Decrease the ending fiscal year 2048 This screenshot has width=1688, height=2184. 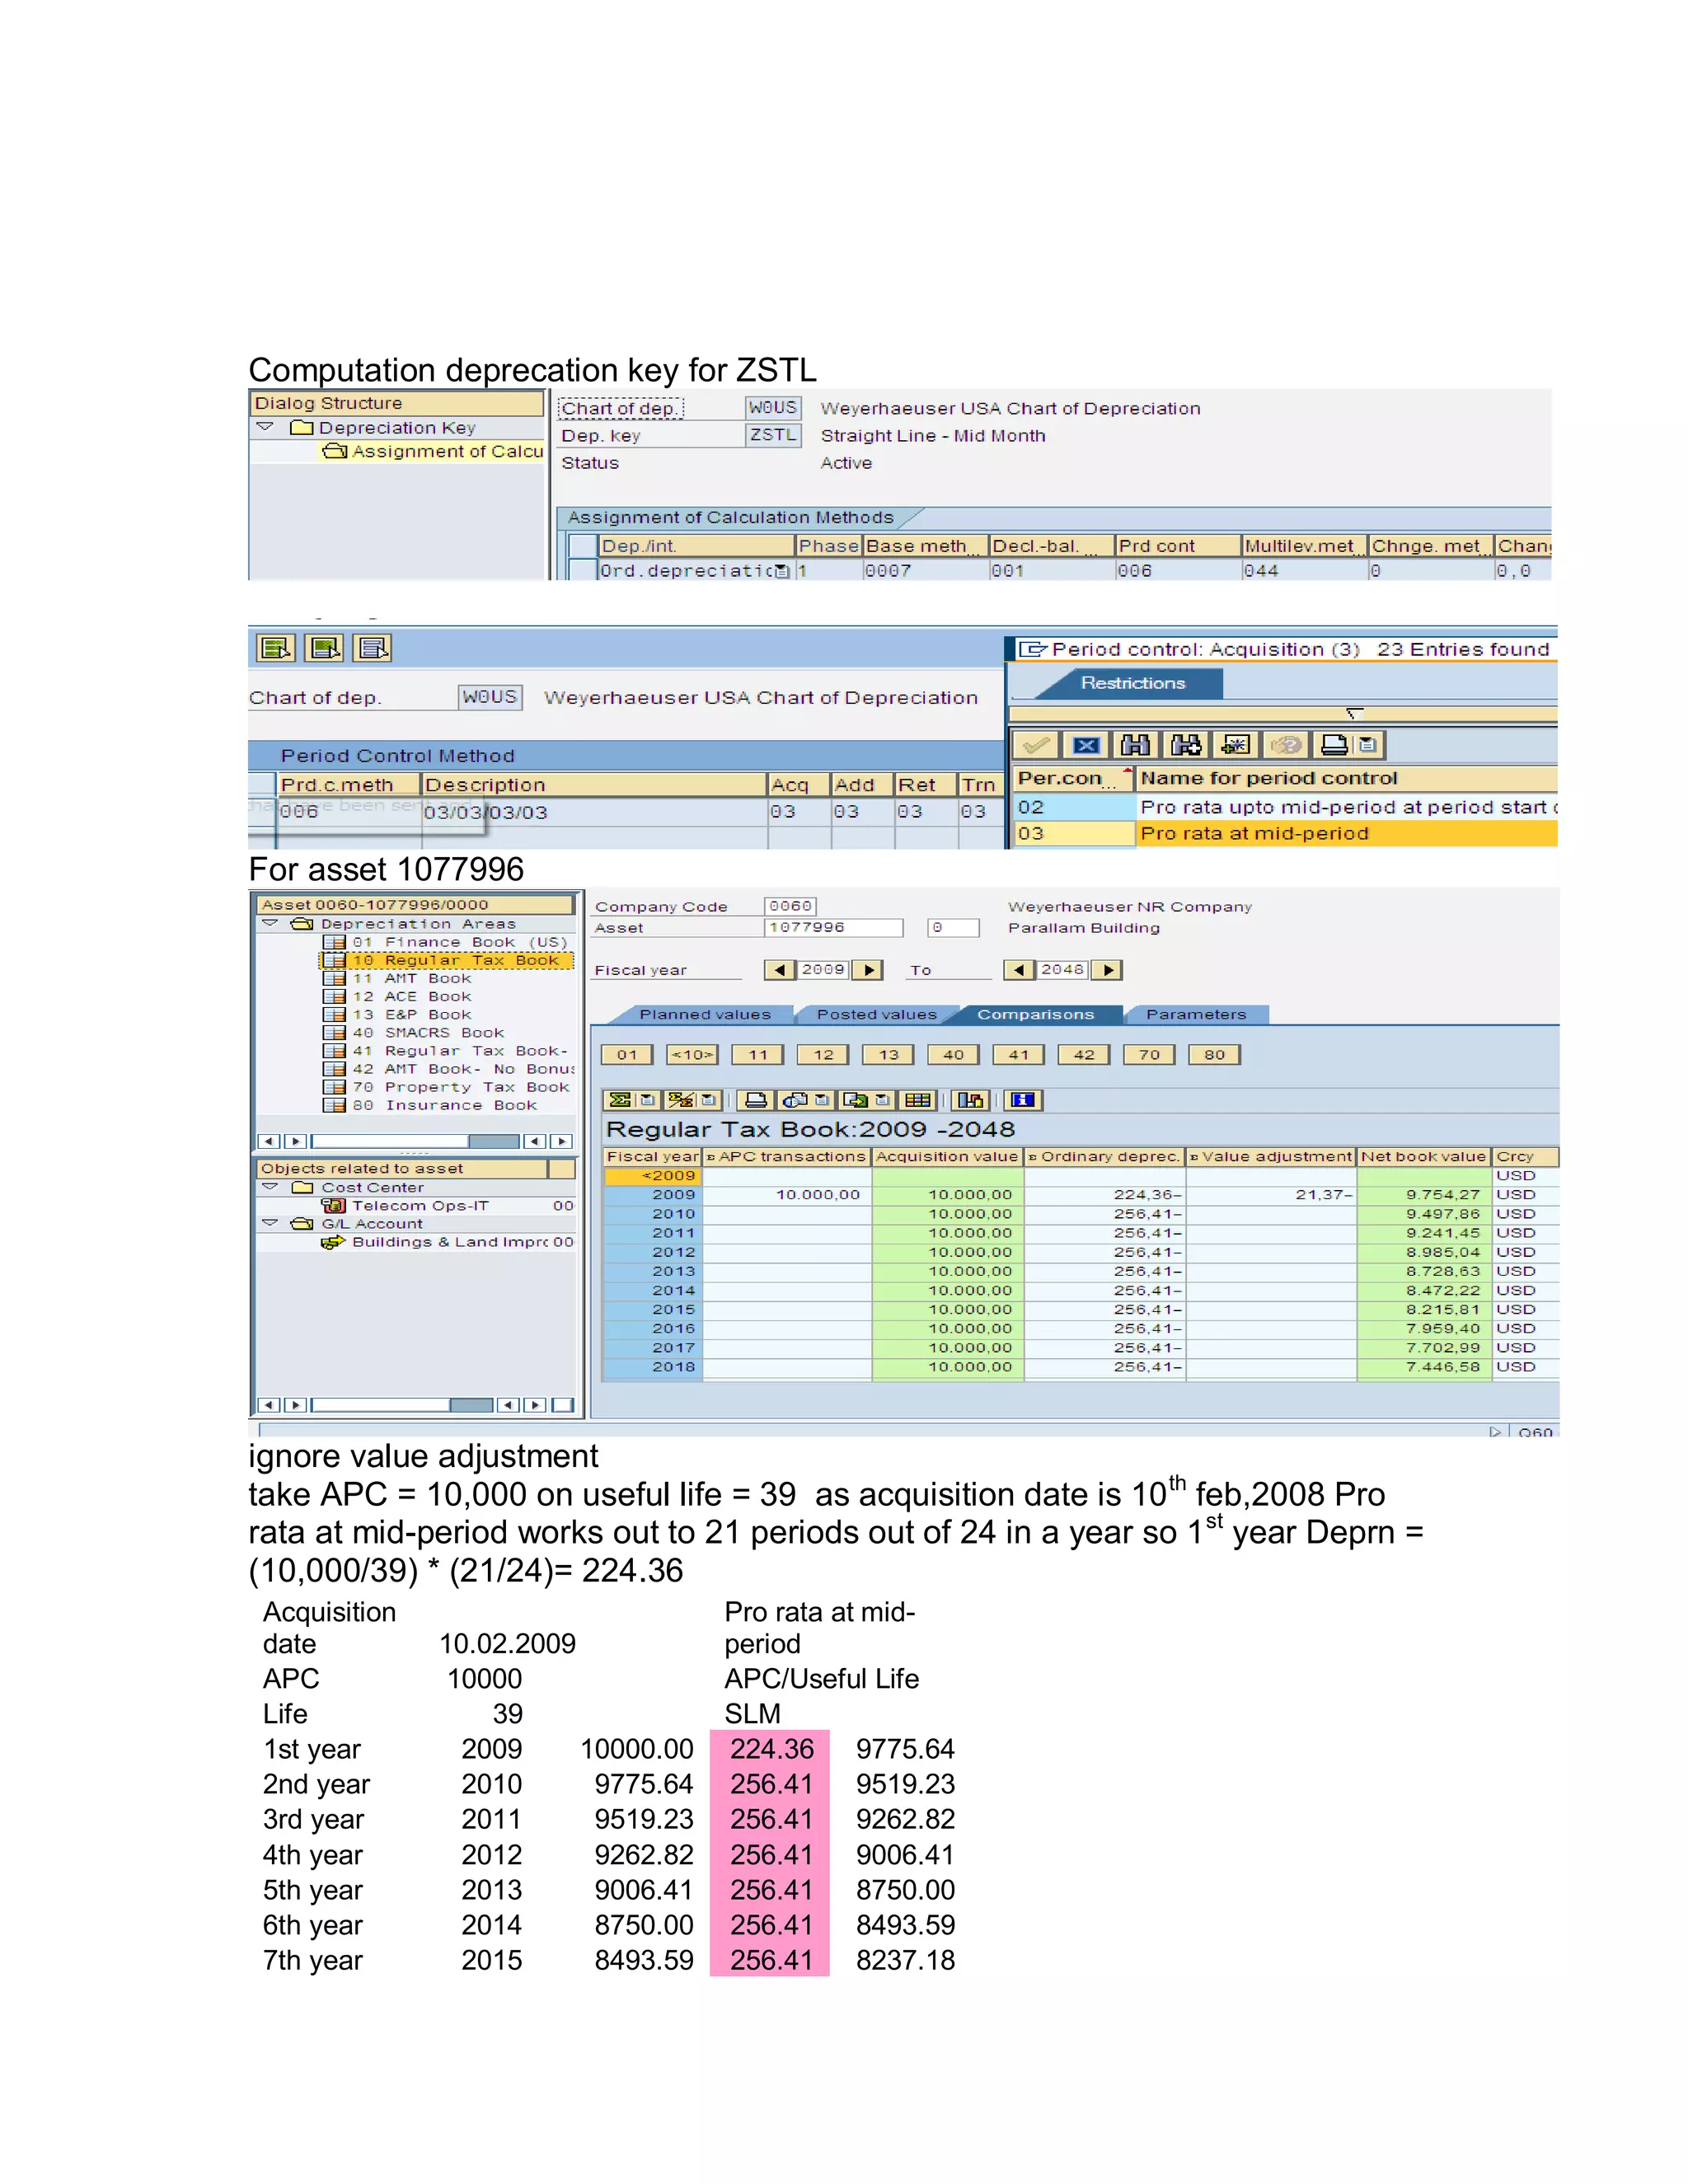[x=1019, y=970]
